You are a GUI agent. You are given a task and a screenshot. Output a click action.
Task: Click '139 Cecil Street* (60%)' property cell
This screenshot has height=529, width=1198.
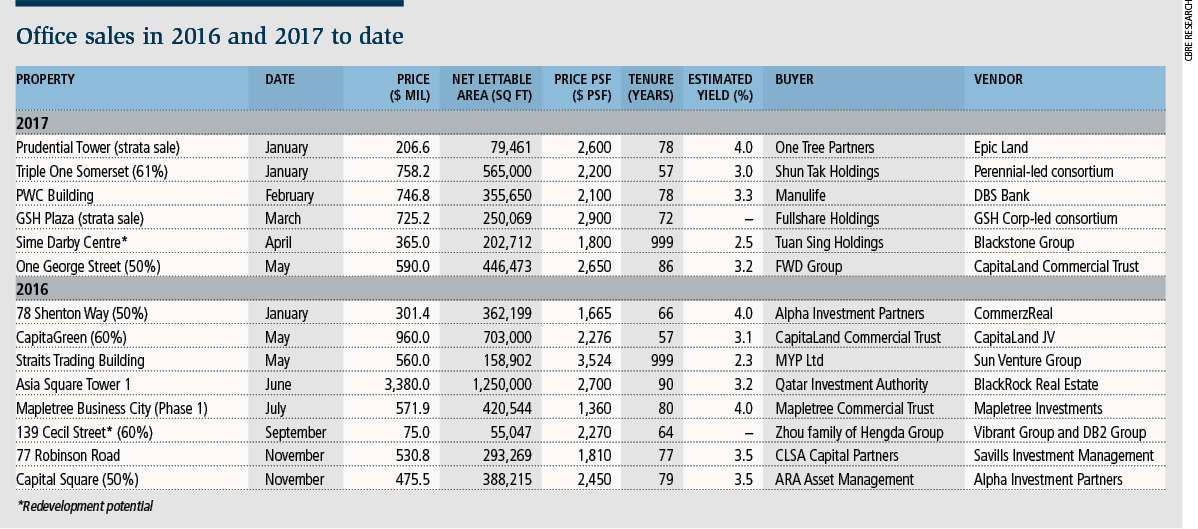click(x=84, y=432)
